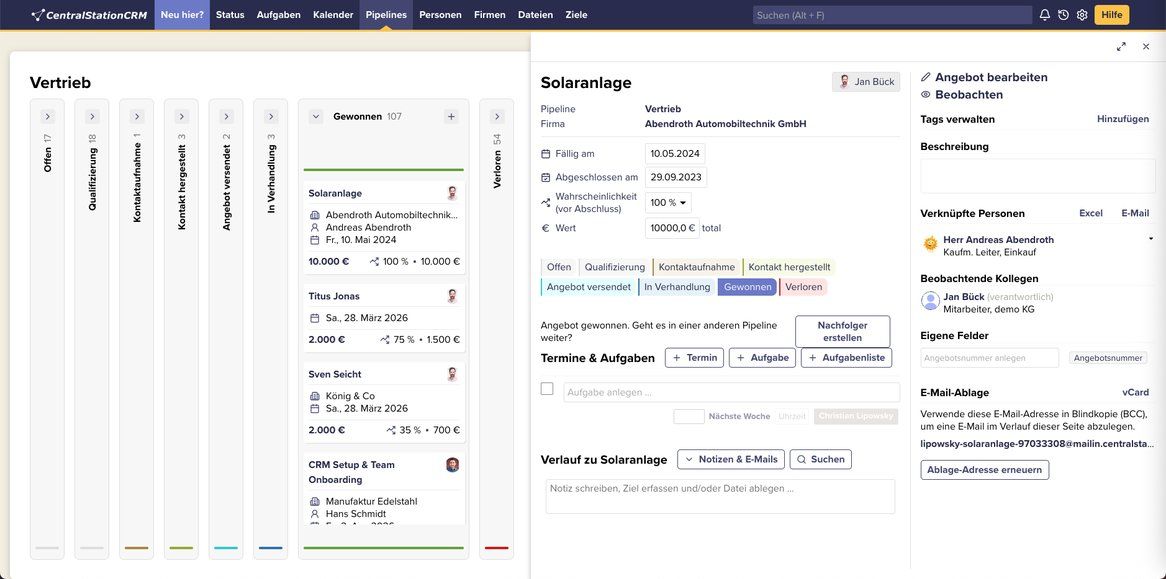Click the calendar check icon beside Abgeschlossen am
1166x579 pixels.
click(546, 178)
